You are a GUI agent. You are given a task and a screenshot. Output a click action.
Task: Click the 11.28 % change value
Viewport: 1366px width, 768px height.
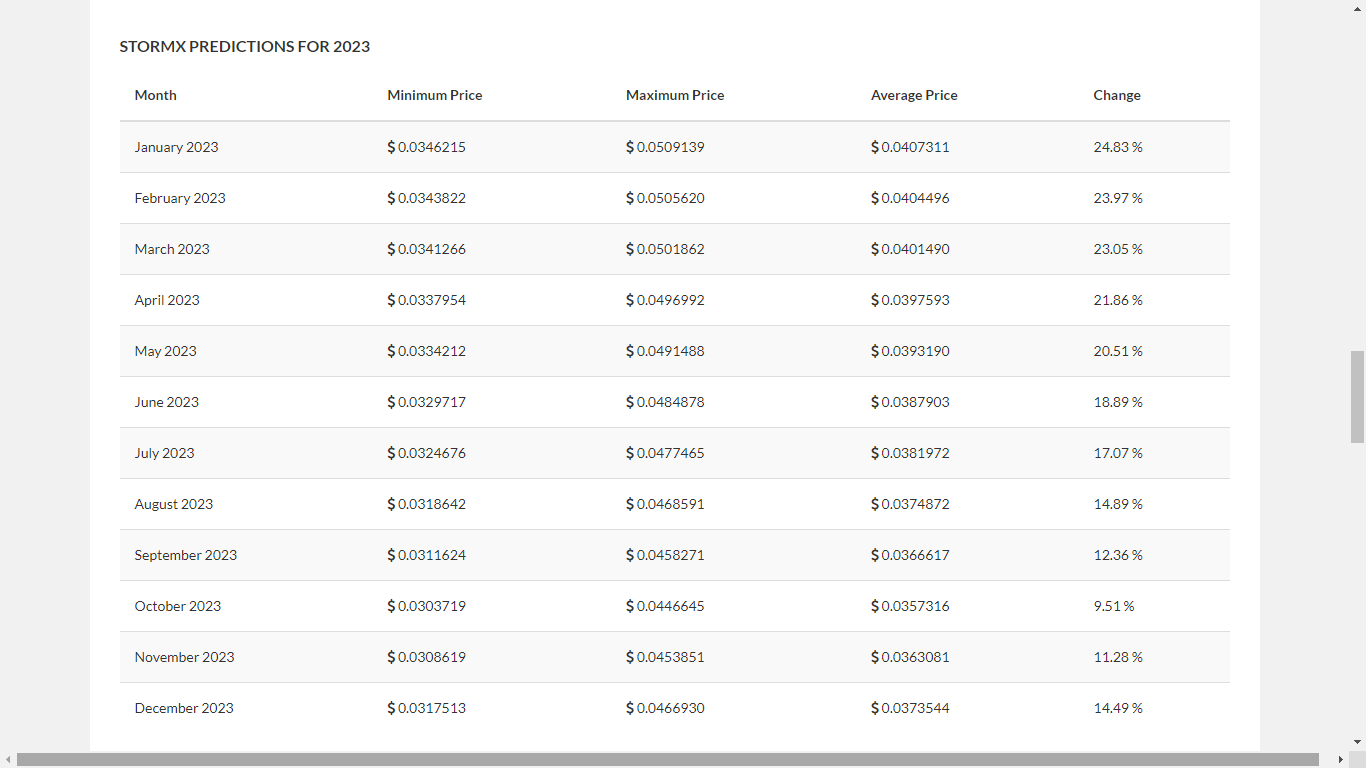click(1118, 657)
